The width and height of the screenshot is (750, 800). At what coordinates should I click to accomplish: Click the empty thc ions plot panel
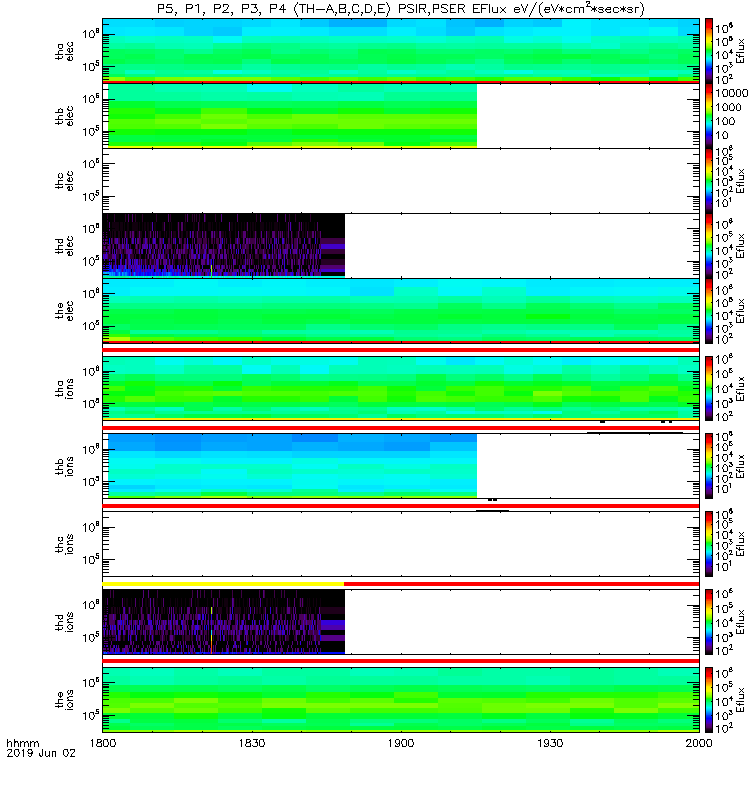coord(401,544)
